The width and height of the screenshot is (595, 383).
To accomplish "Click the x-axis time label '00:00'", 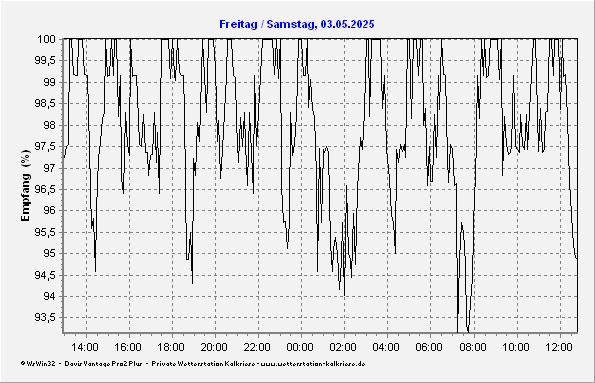I will coord(300,347).
